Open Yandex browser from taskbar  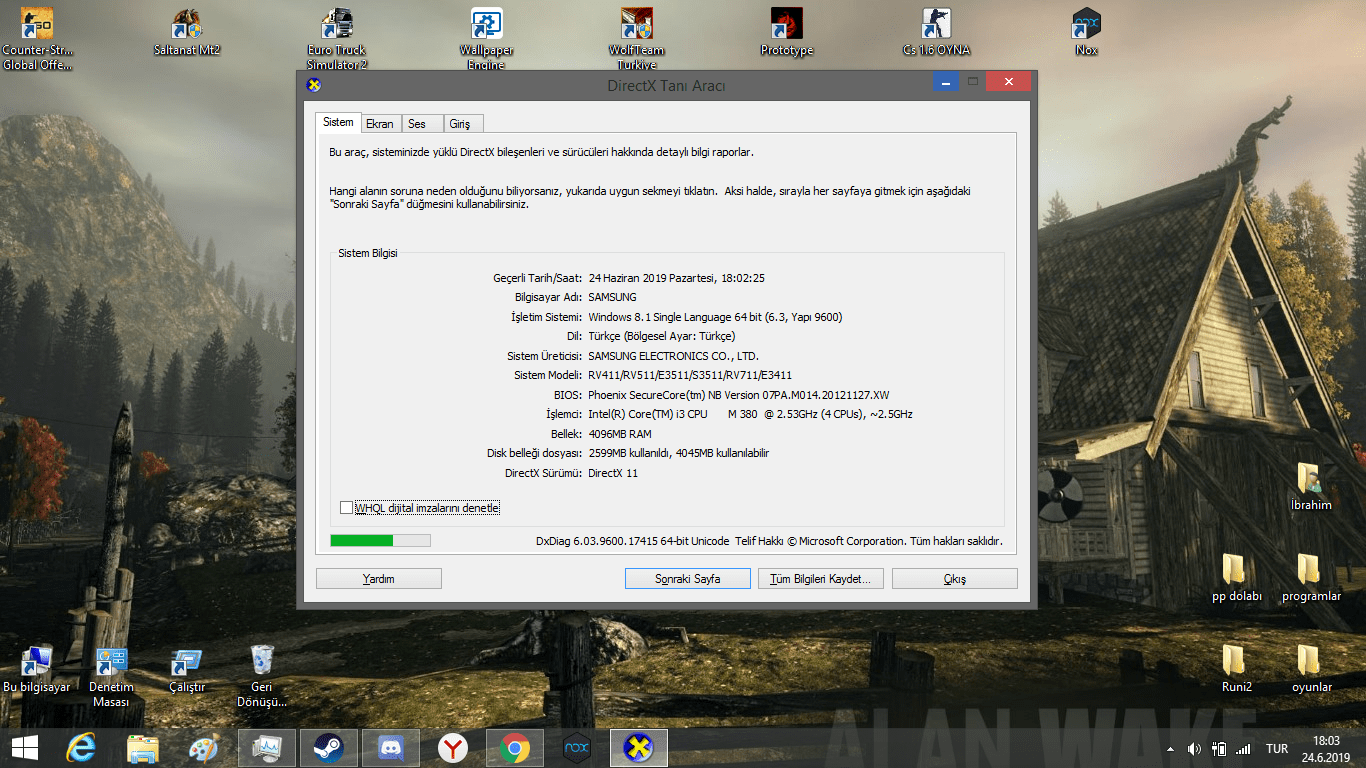[453, 748]
